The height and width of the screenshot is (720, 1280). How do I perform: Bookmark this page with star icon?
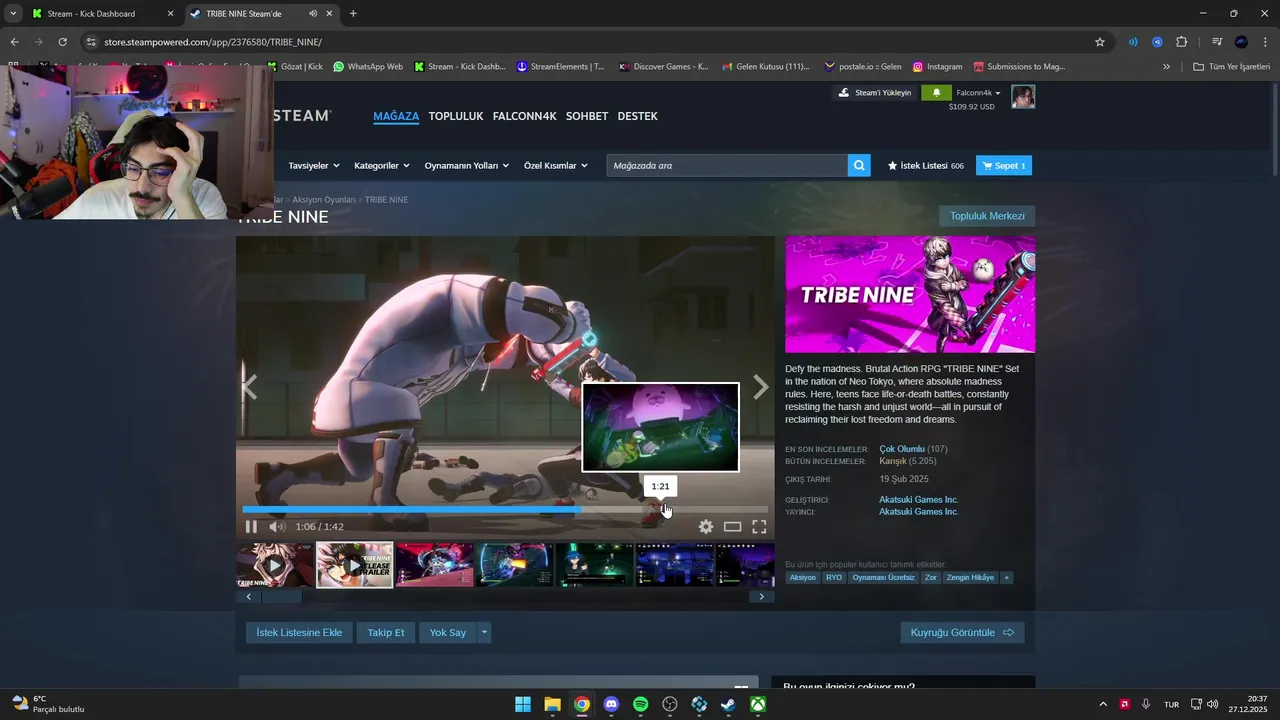(x=1100, y=42)
